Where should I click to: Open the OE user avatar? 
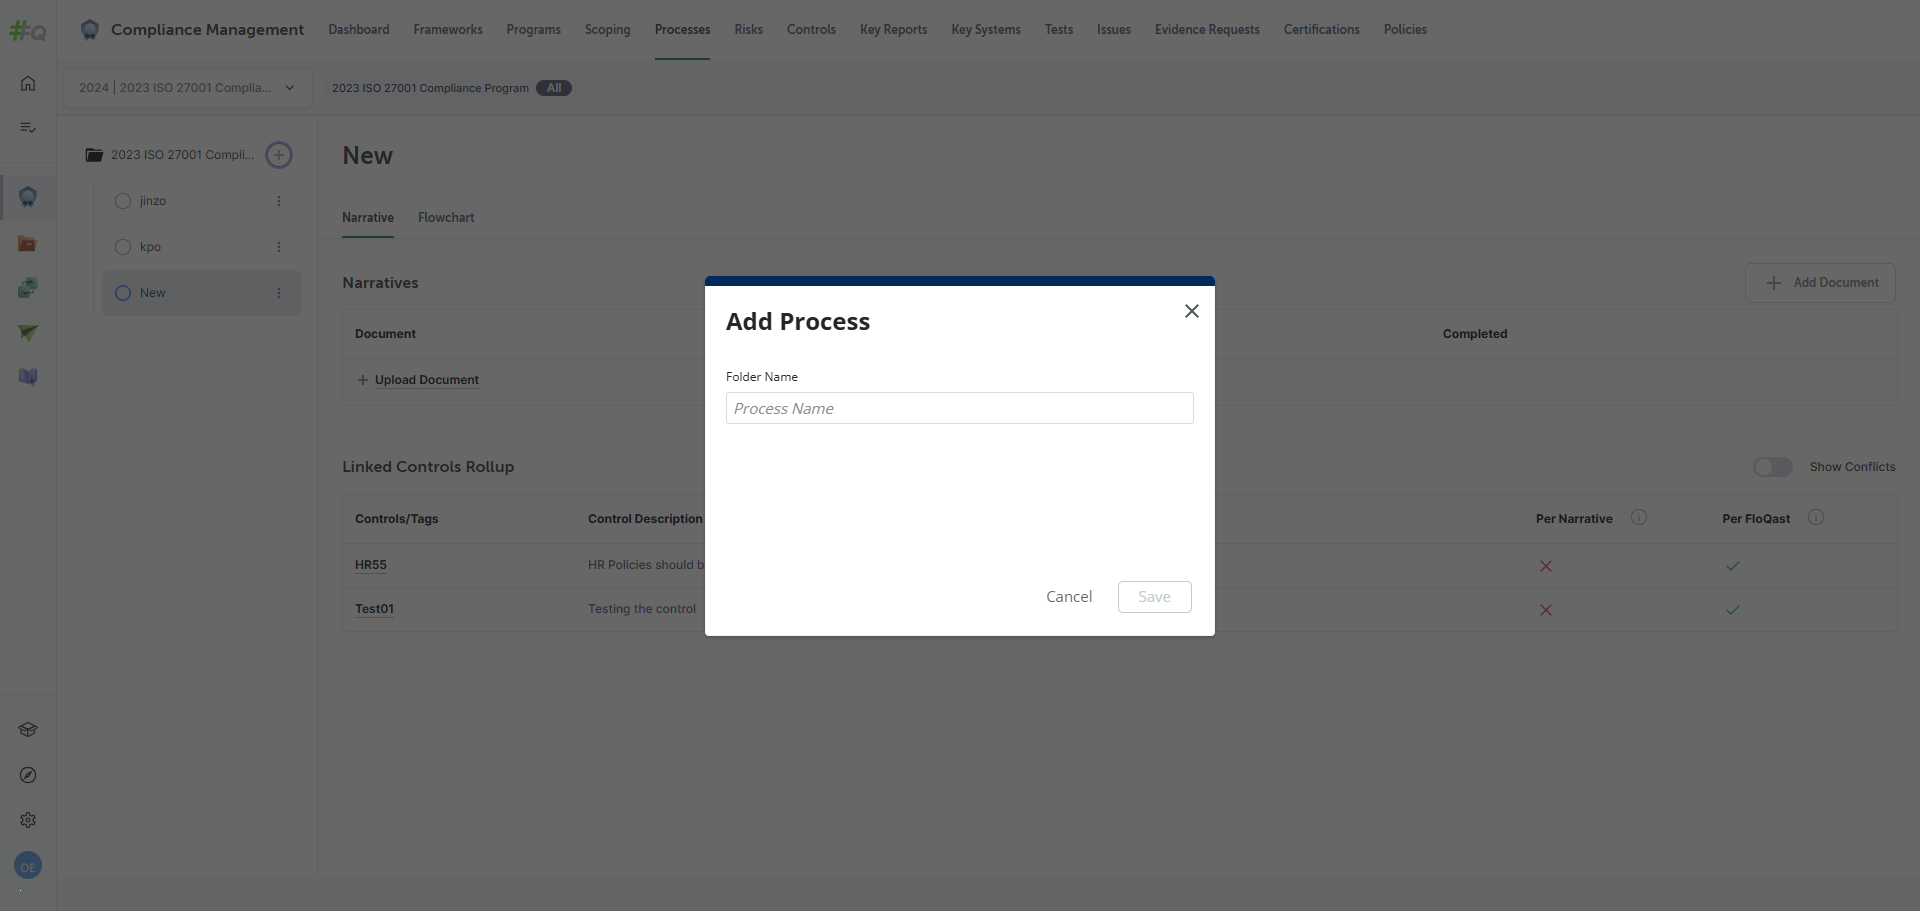[x=28, y=866]
